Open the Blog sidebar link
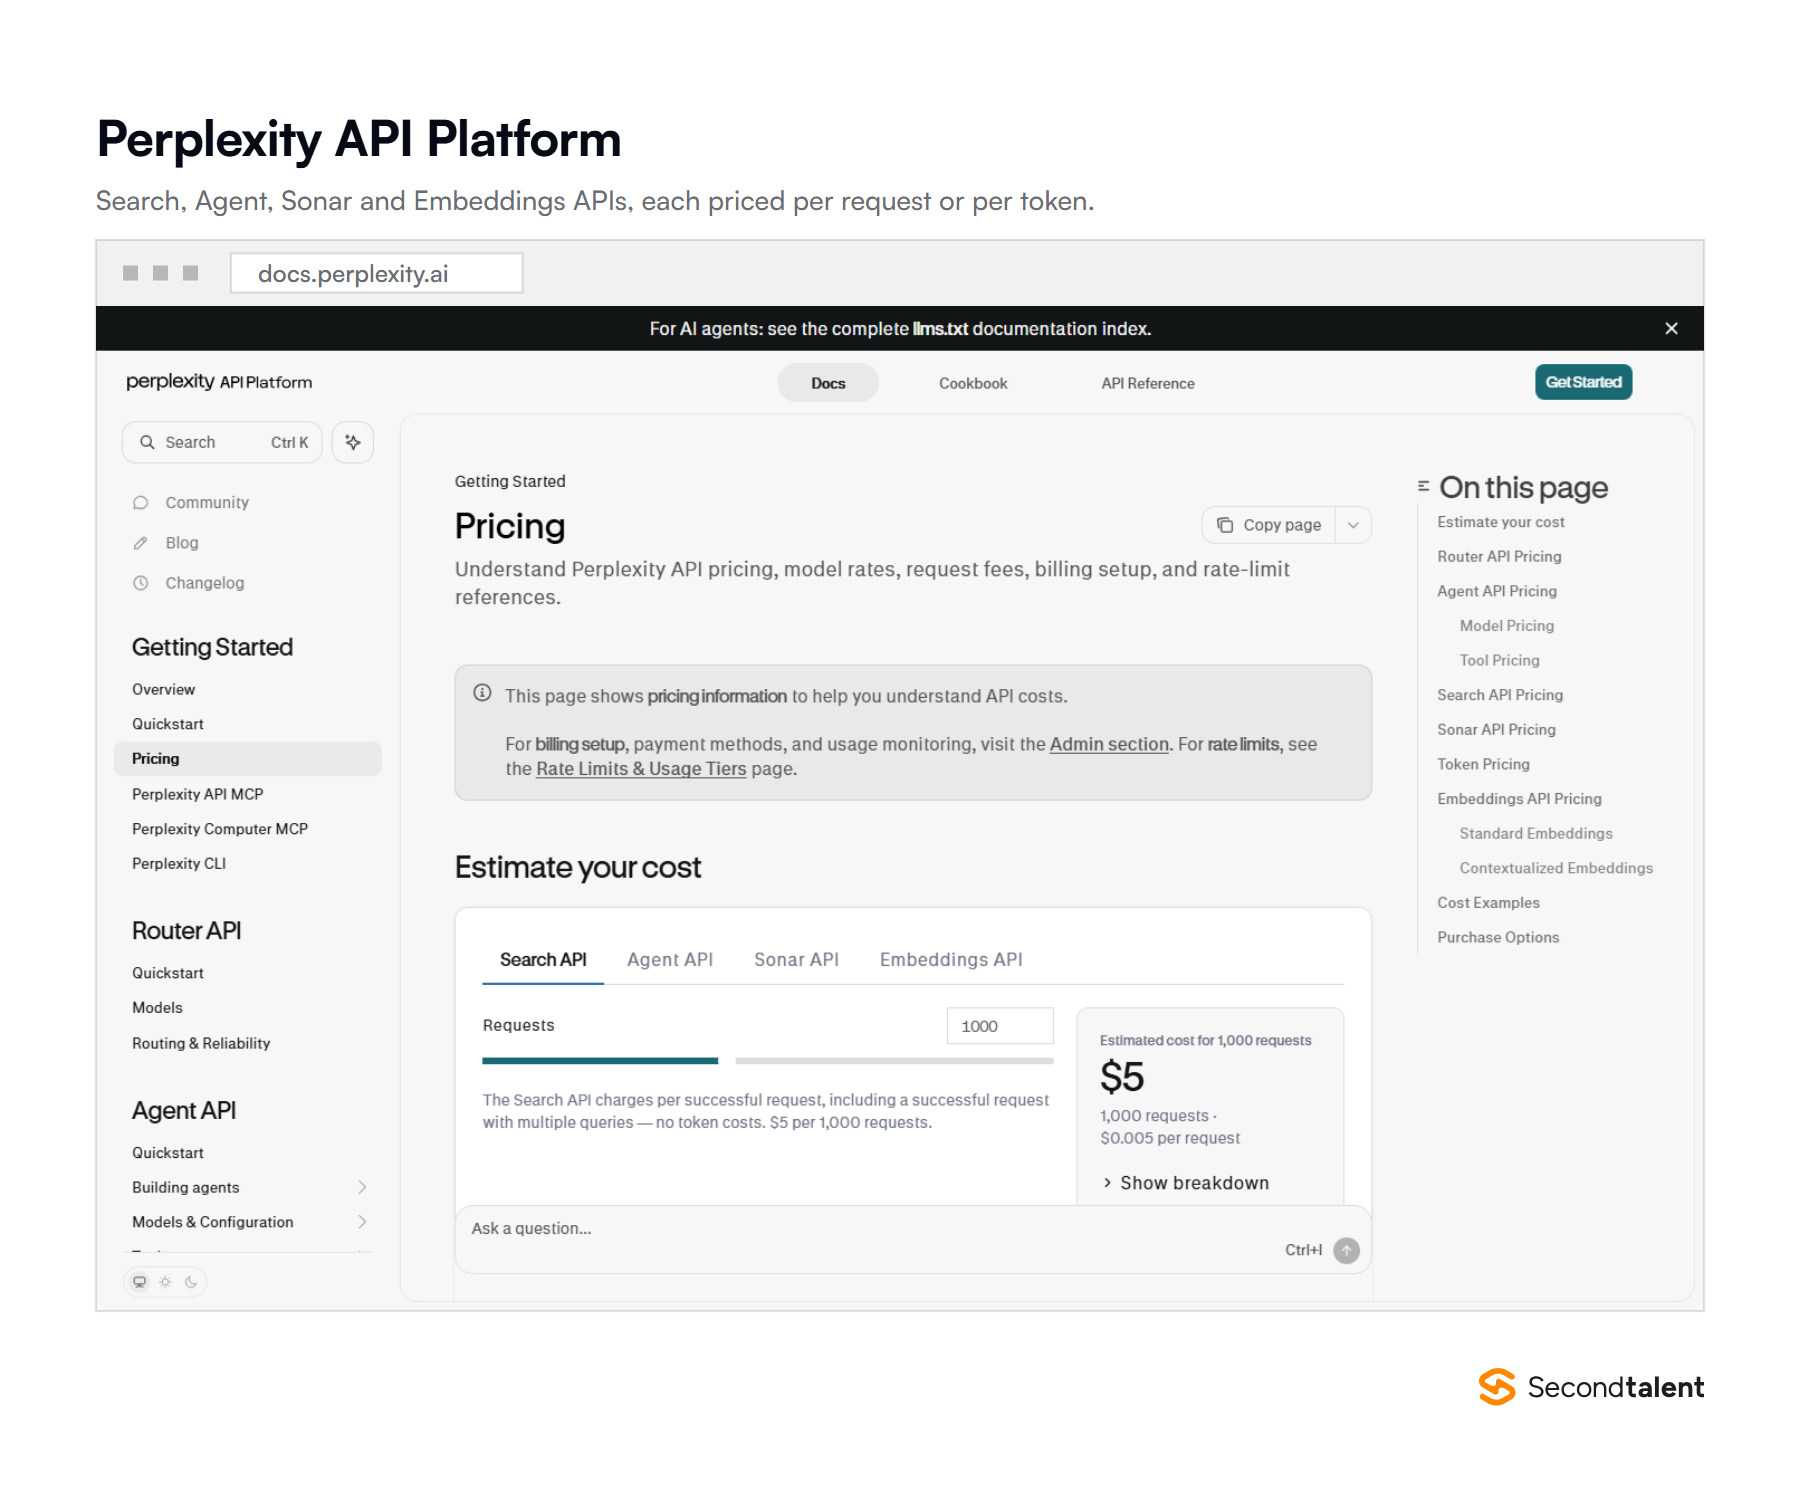Screen dimensions: 1800x1494 182,543
